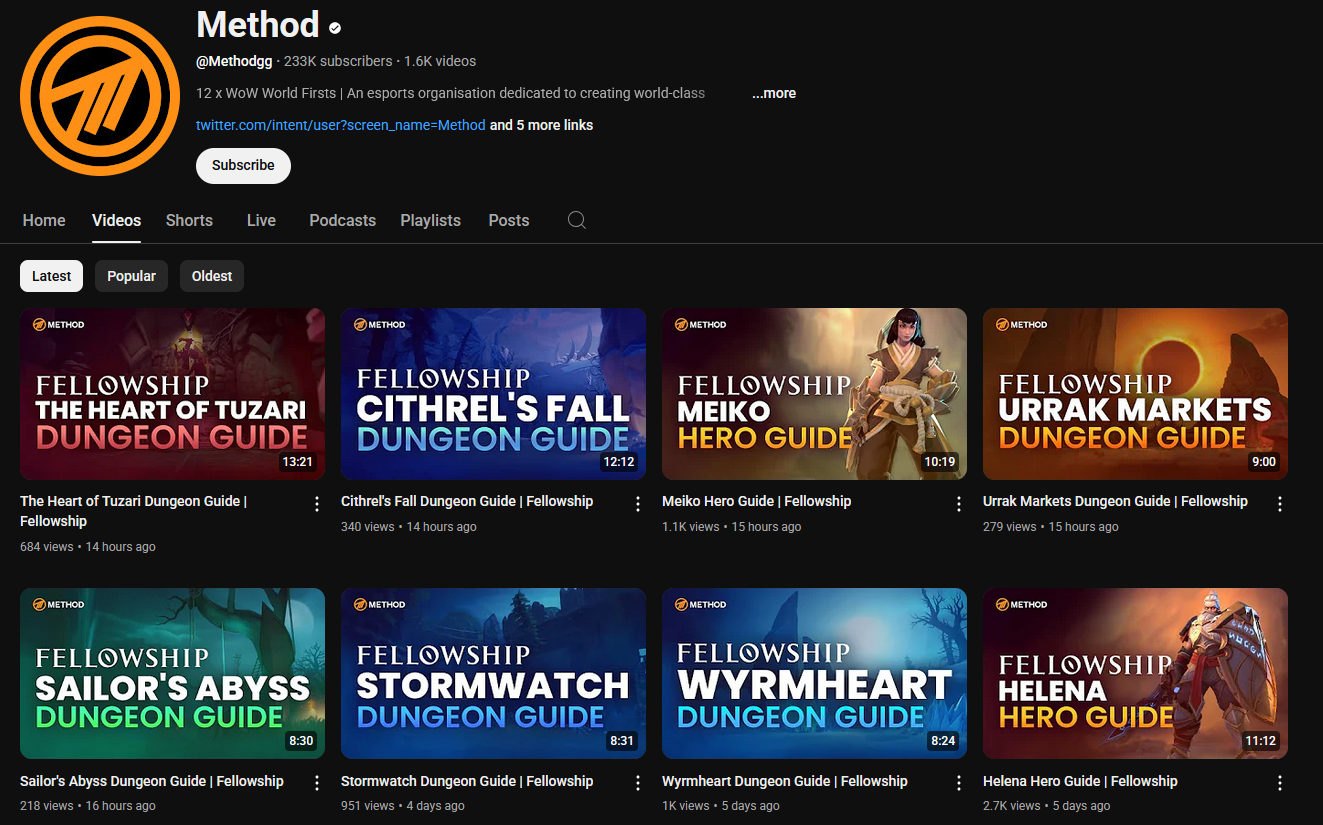Image resolution: width=1323 pixels, height=825 pixels.
Task: Open the Live tab
Action: (x=261, y=220)
